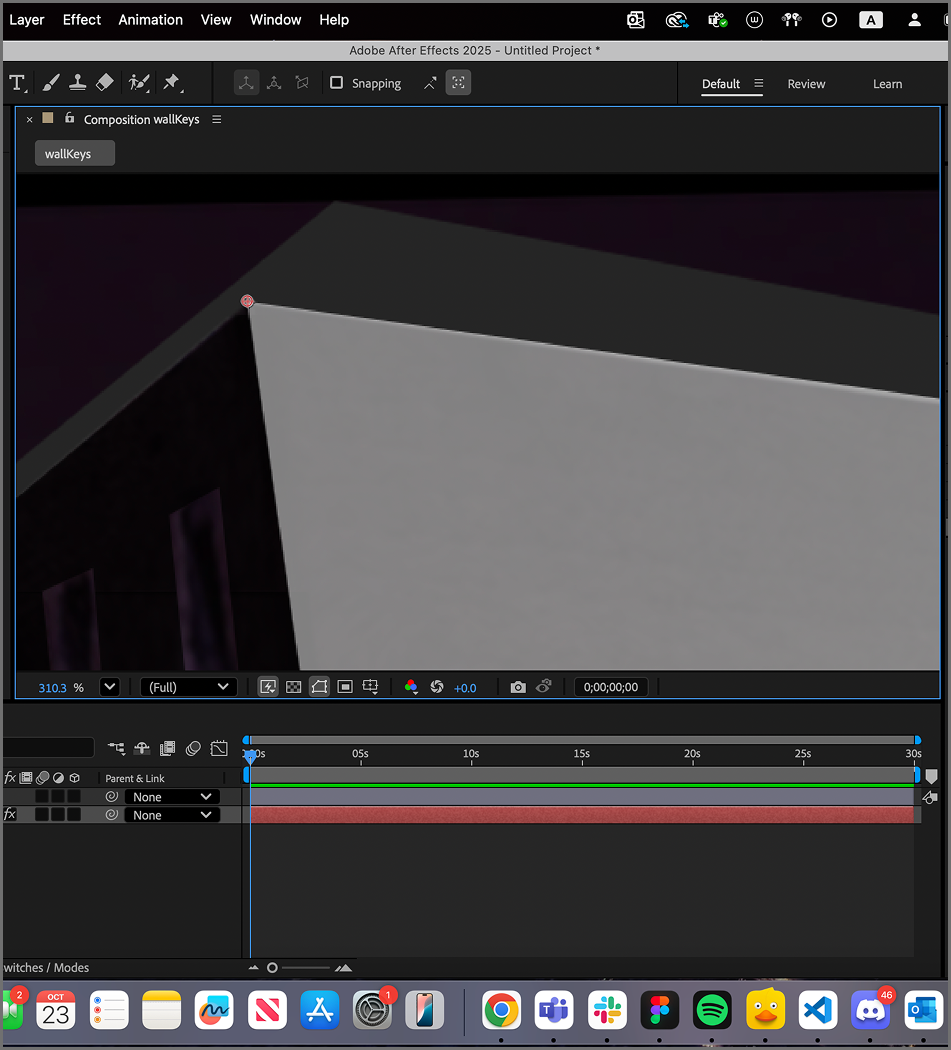Screen dimensions: 951x1050
Task: Toggle the transparency grid in the viewer
Action: click(x=293, y=686)
